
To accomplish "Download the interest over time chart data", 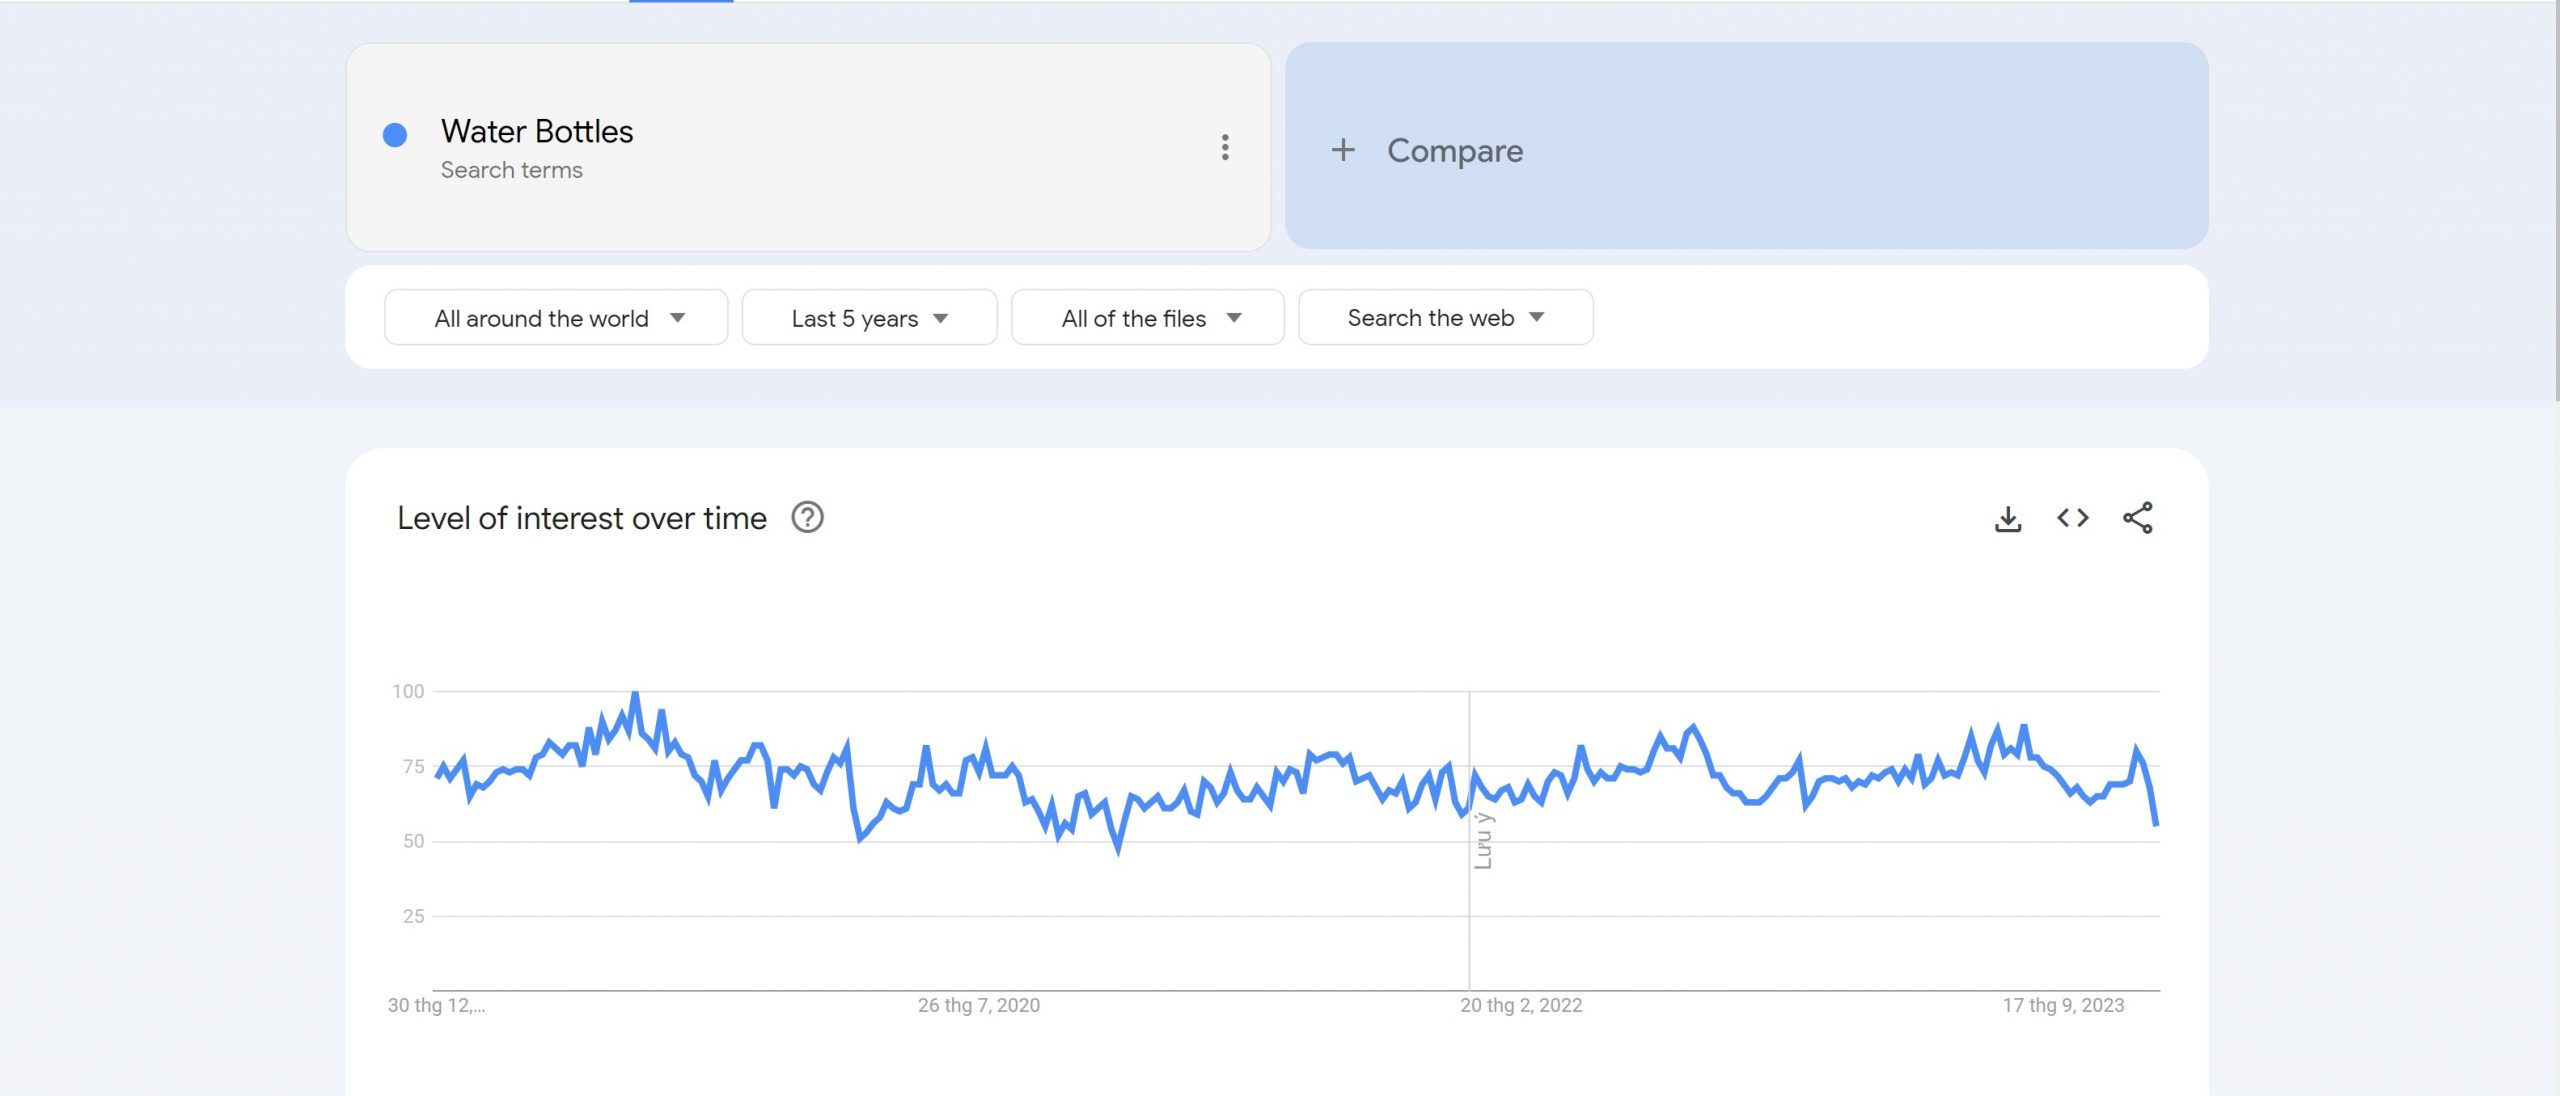I will (2008, 519).
